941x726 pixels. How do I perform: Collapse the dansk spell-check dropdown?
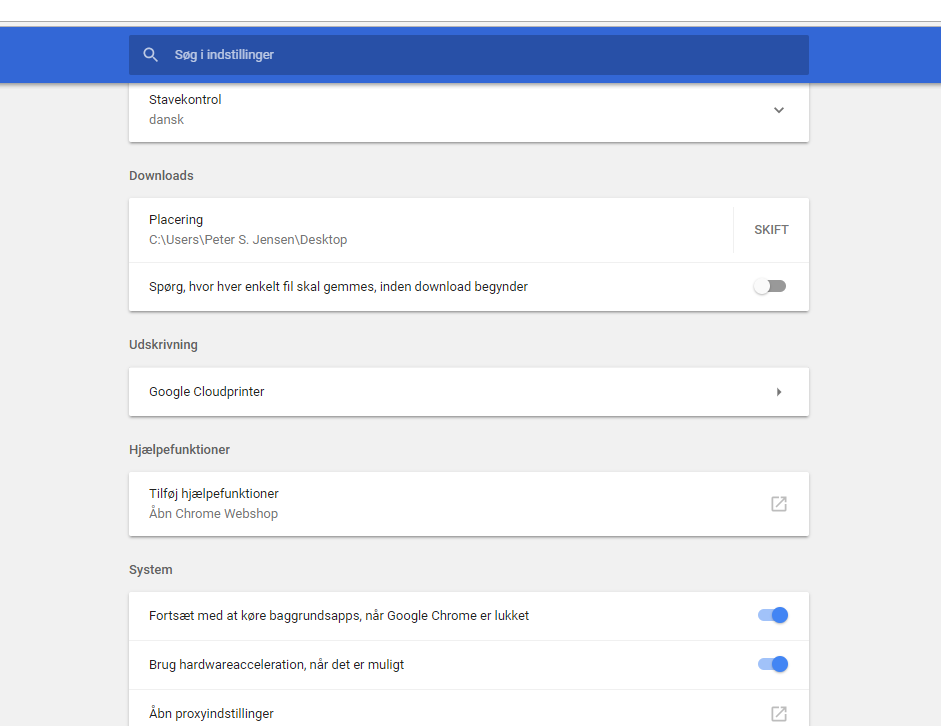[778, 110]
